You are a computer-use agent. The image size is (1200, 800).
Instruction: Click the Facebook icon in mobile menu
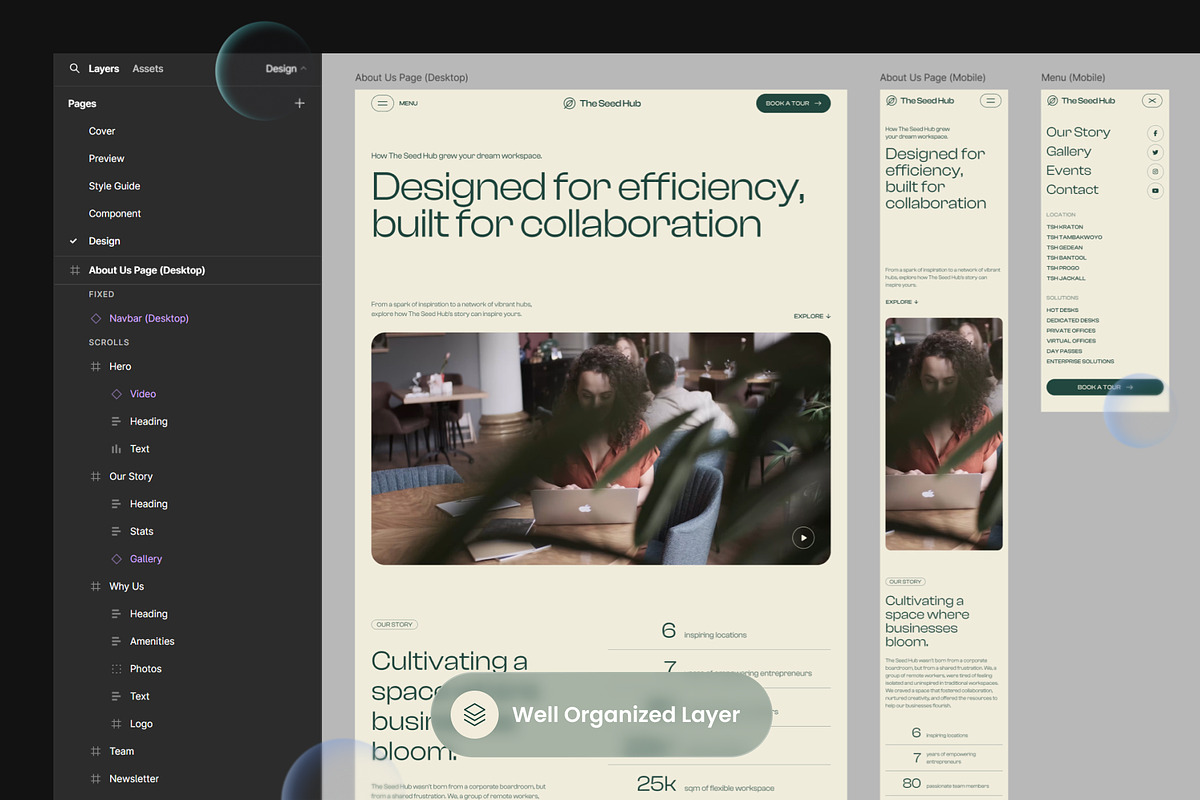pos(1155,133)
